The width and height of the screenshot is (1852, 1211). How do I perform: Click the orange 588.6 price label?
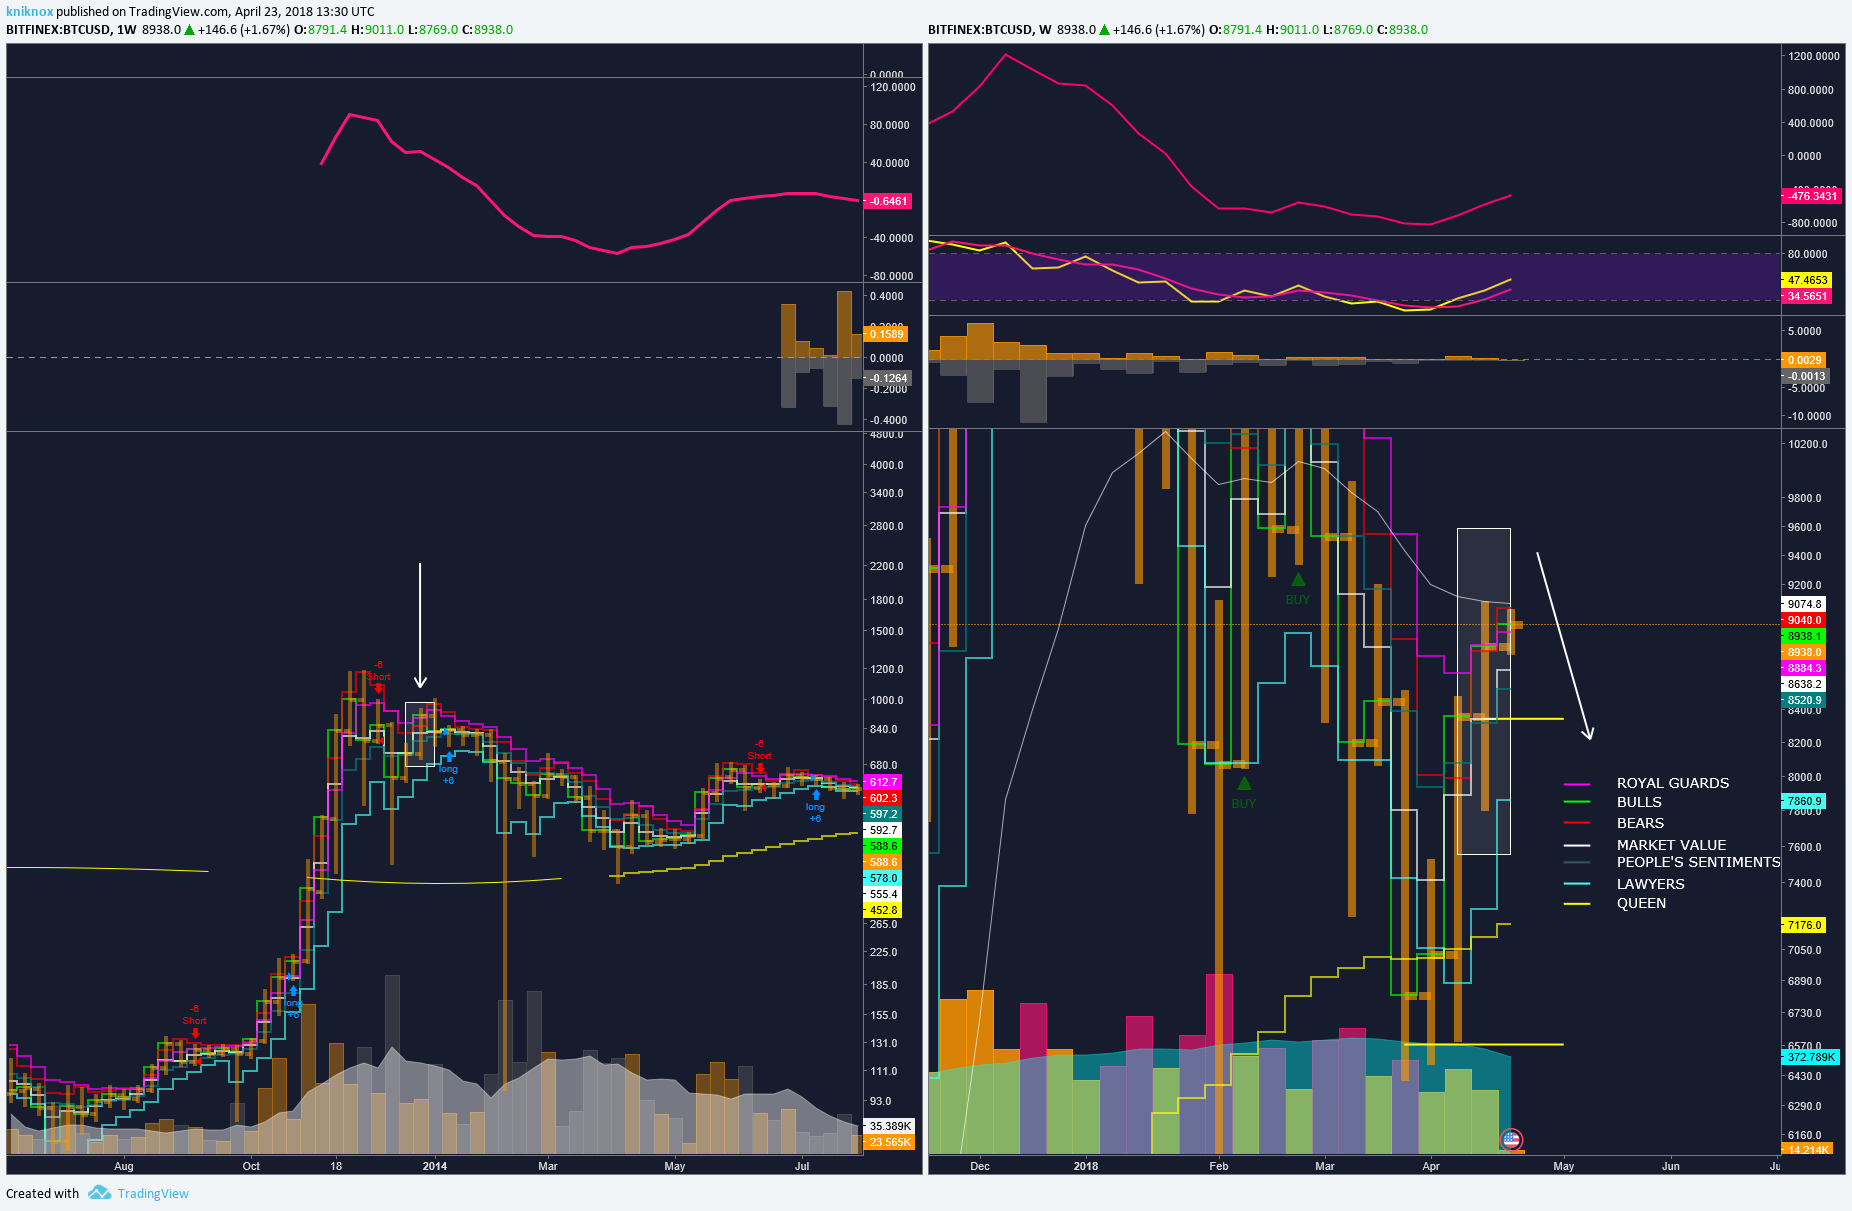882,862
